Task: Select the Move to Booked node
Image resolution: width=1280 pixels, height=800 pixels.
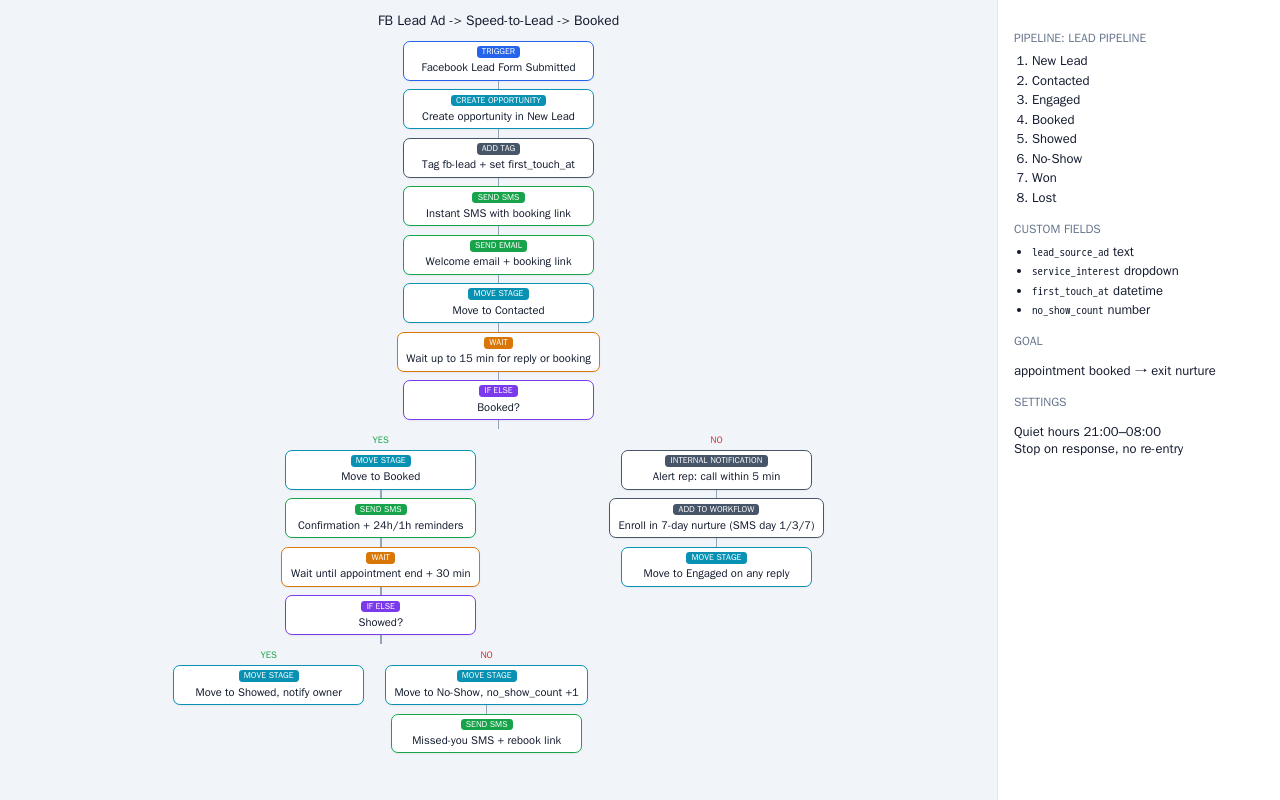Action: point(380,470)
